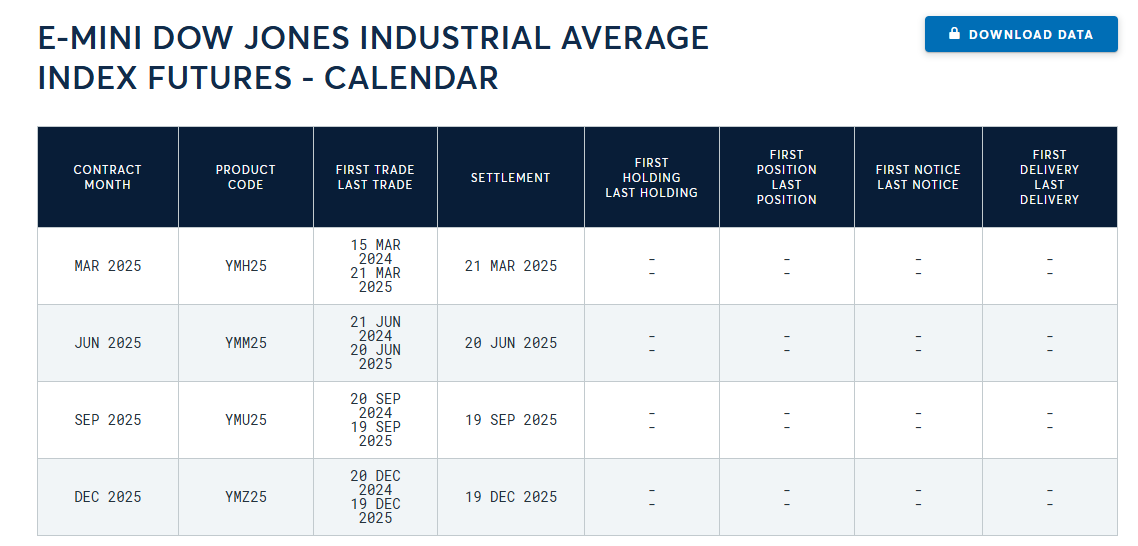1138x546 pixels.
Task: Click the First Position Last Position header
Action: [787, 177]
